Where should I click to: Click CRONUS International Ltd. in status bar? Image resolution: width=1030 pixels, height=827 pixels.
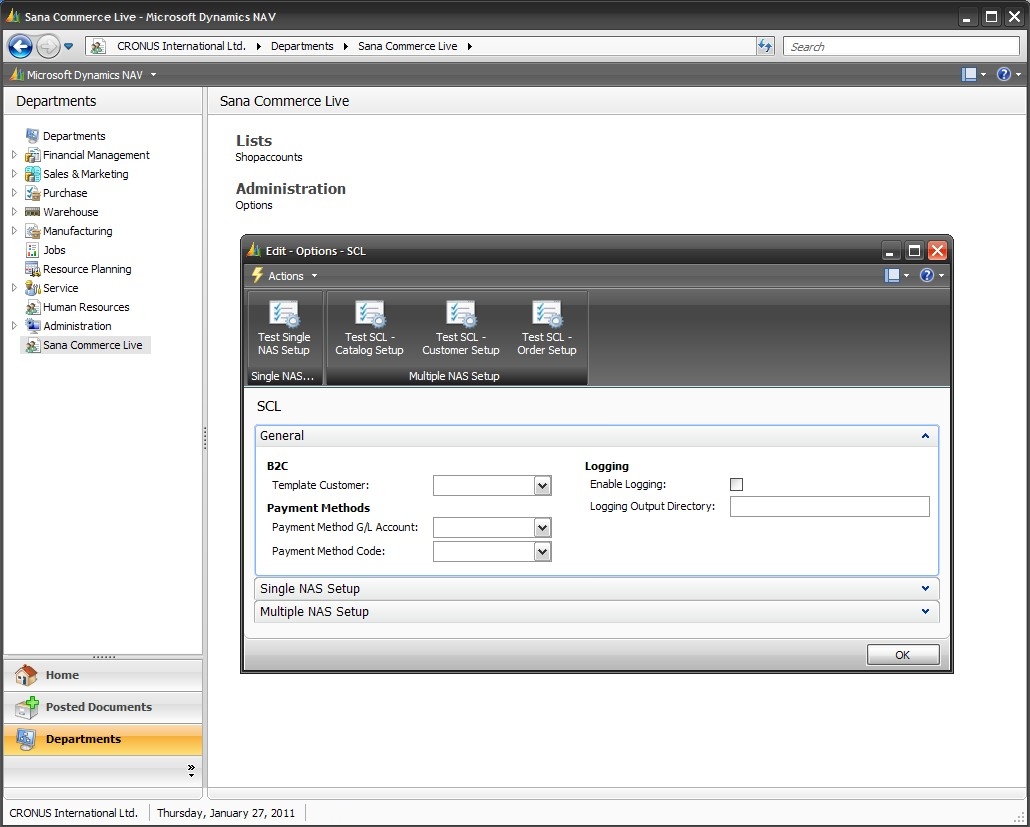(x=74, y=813)
